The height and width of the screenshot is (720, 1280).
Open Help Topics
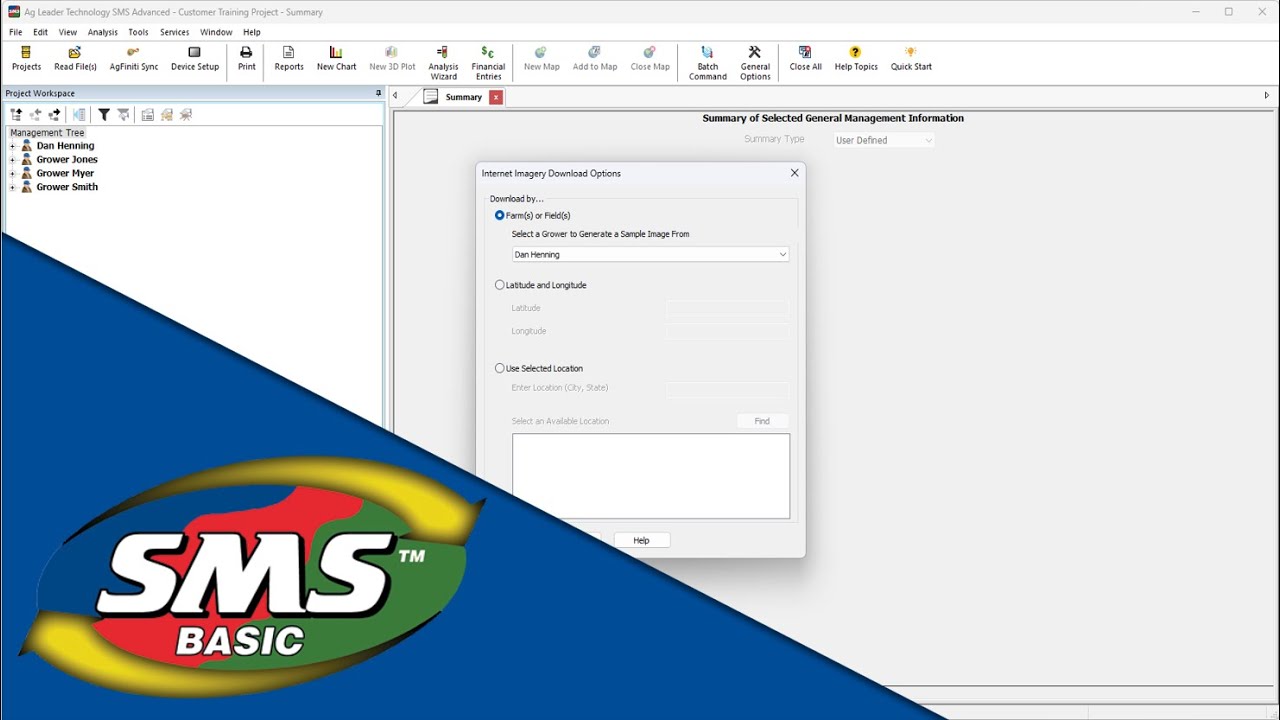tap(856, 59)
